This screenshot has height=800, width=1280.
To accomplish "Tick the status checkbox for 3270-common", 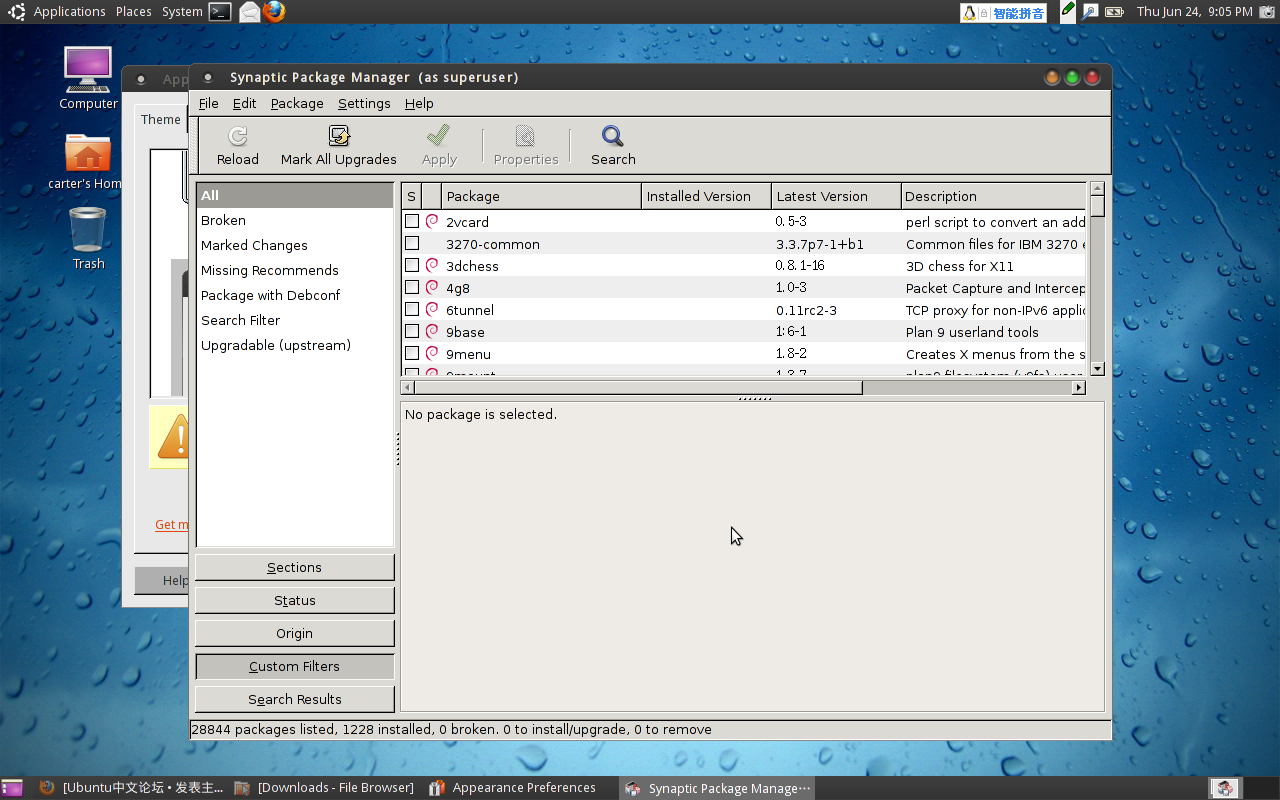I will 412,243.
